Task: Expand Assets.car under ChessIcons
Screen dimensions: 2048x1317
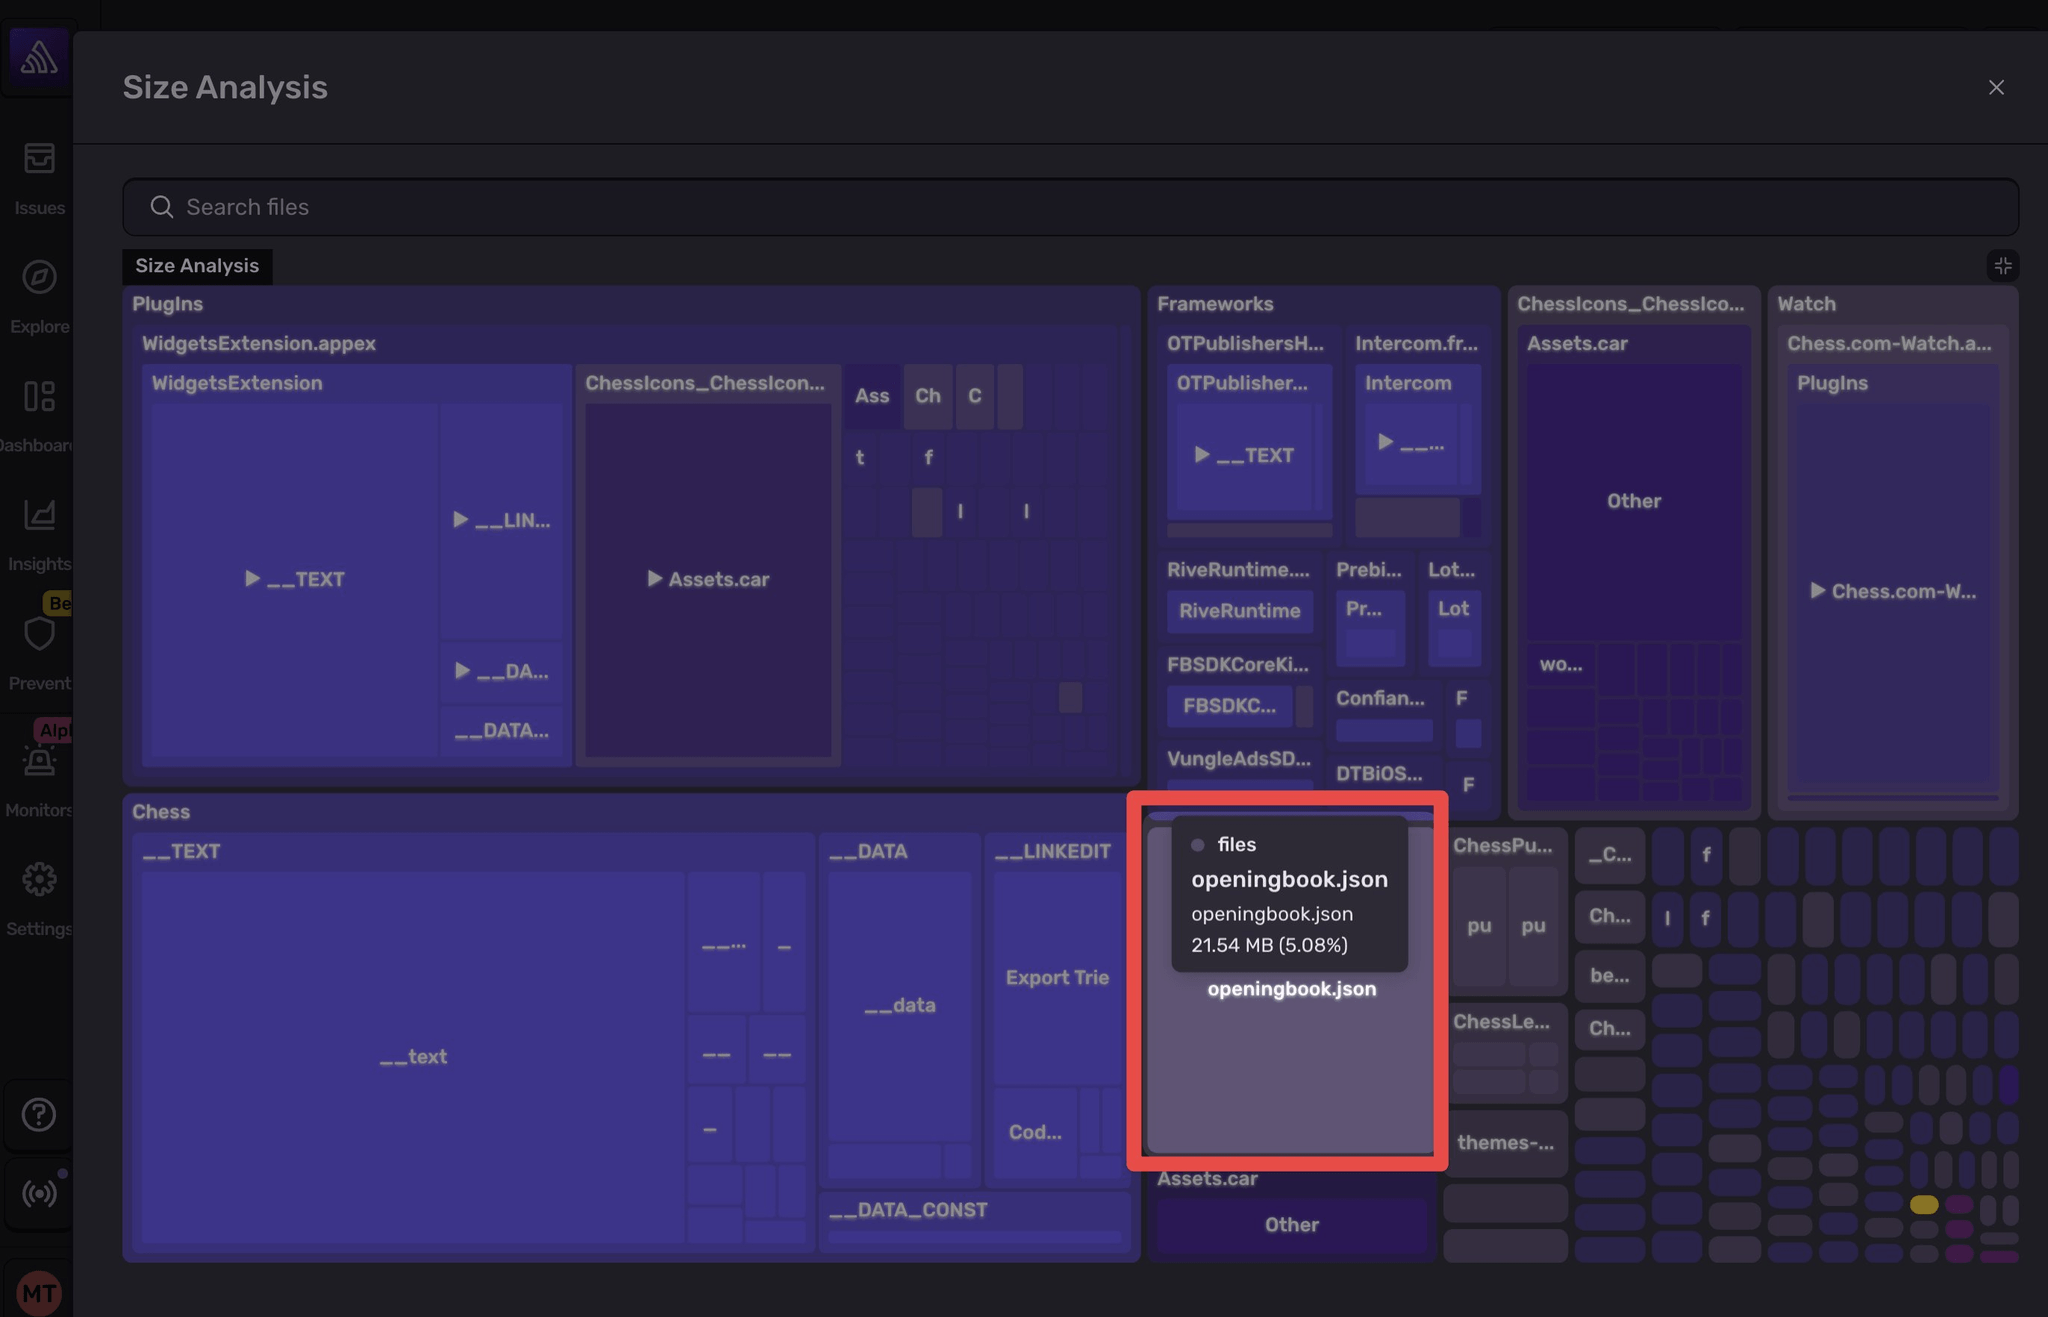Action: (708, 578)
